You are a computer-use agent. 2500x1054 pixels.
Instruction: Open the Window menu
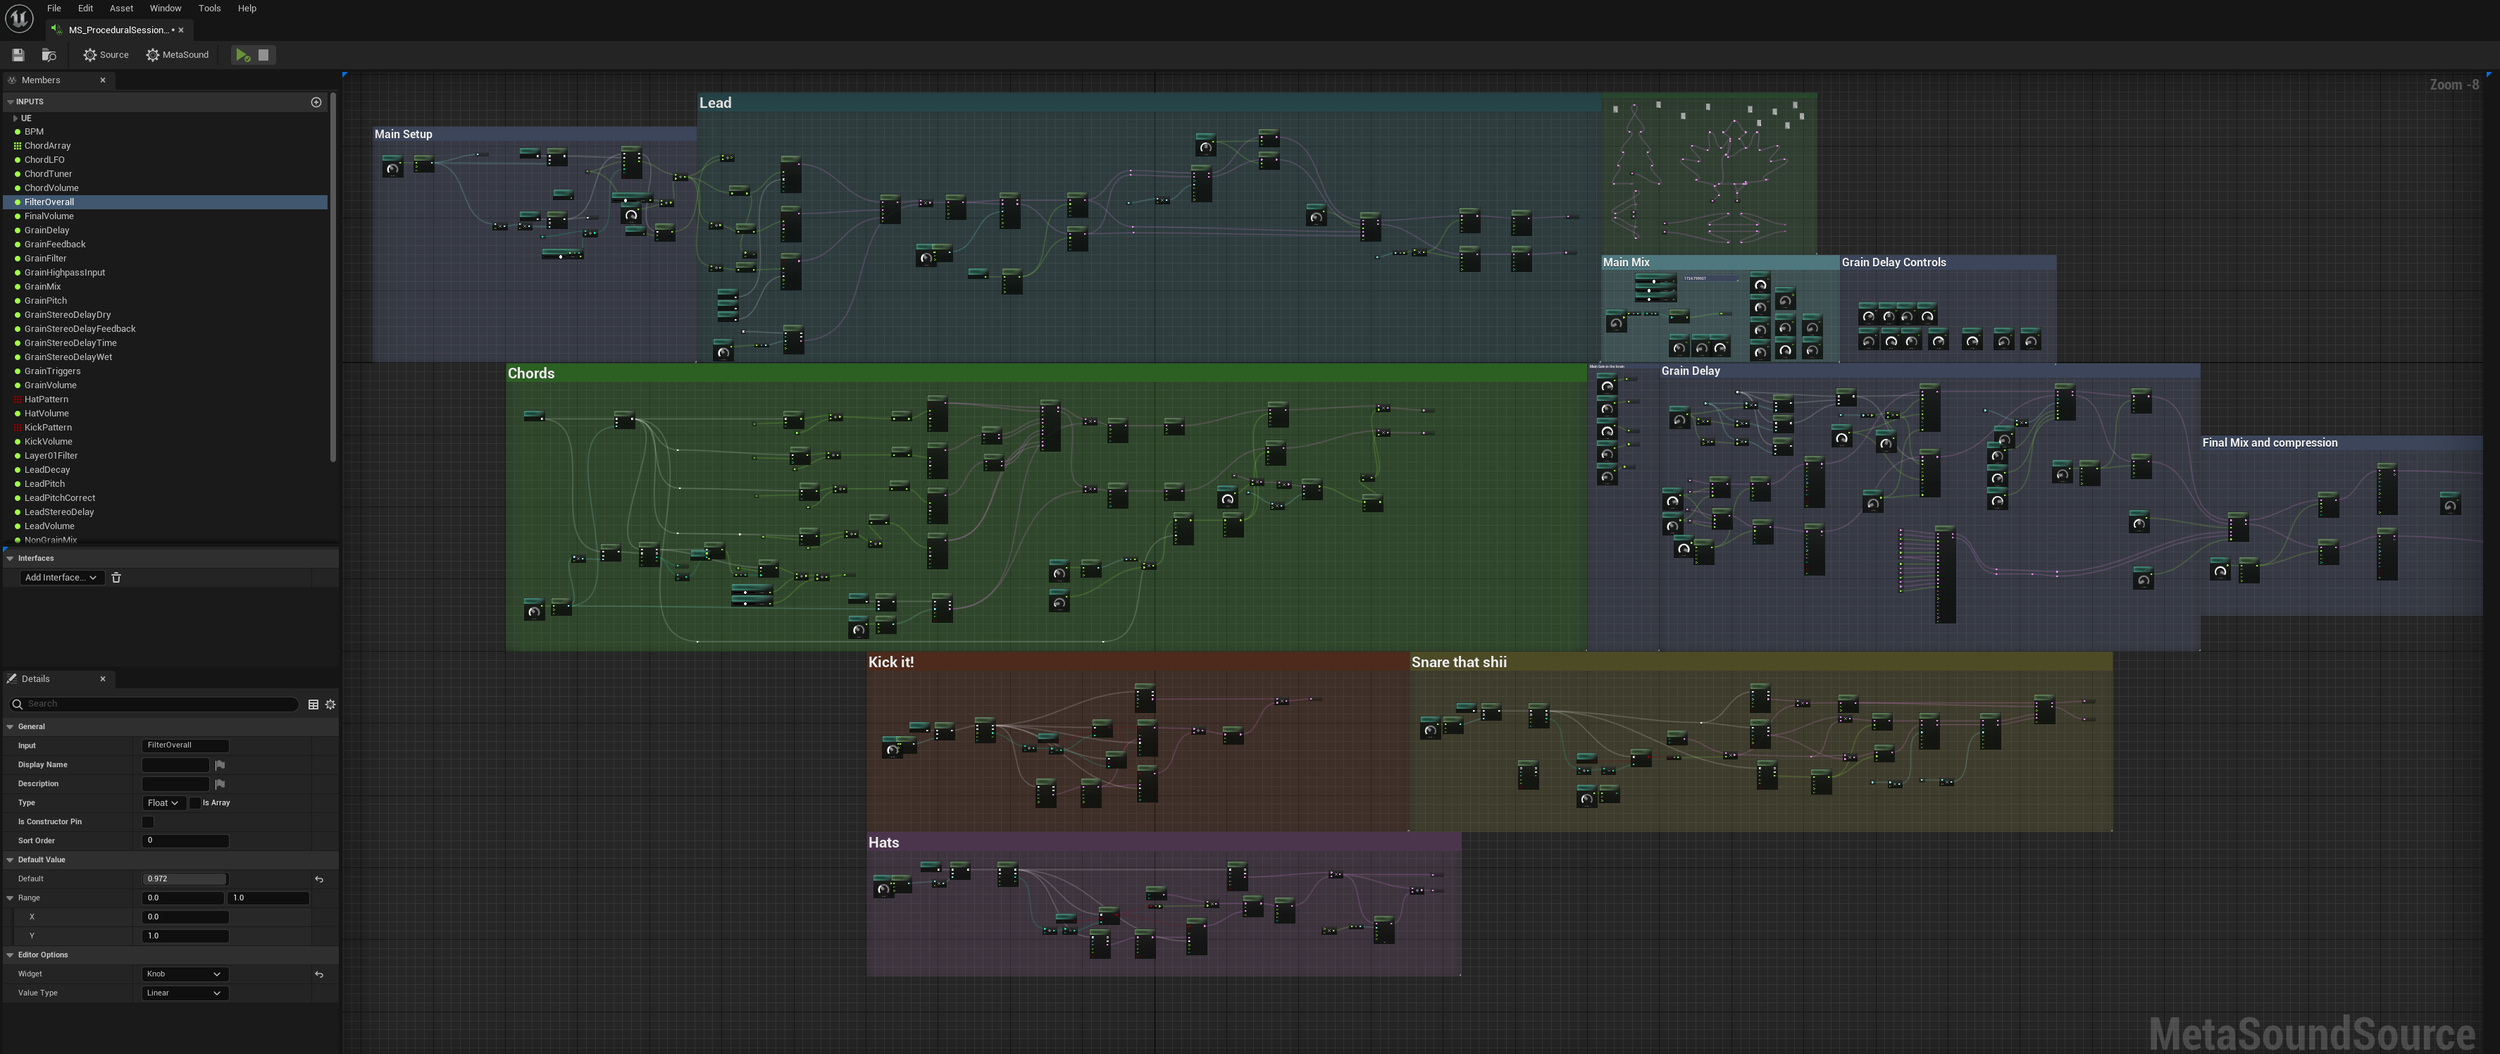(x=166, y=8)
